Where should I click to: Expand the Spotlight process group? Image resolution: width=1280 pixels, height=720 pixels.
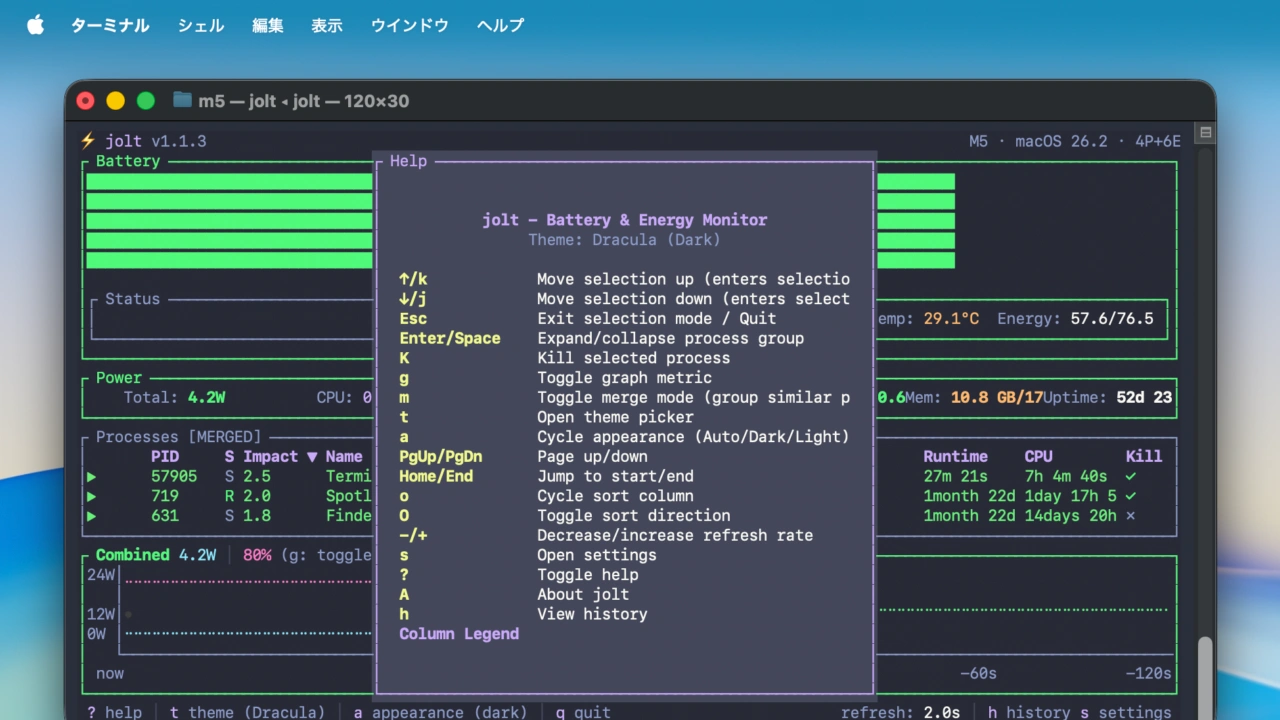coord(91,496)
